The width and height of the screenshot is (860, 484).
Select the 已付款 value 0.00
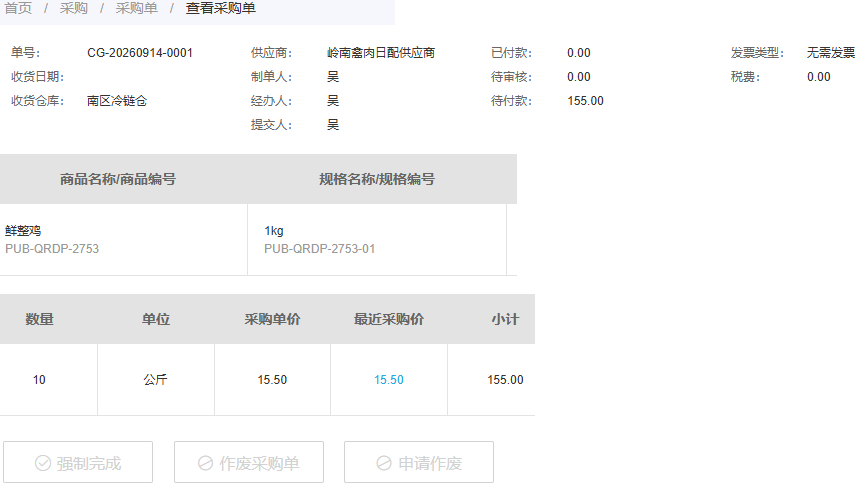pos(579,53)
